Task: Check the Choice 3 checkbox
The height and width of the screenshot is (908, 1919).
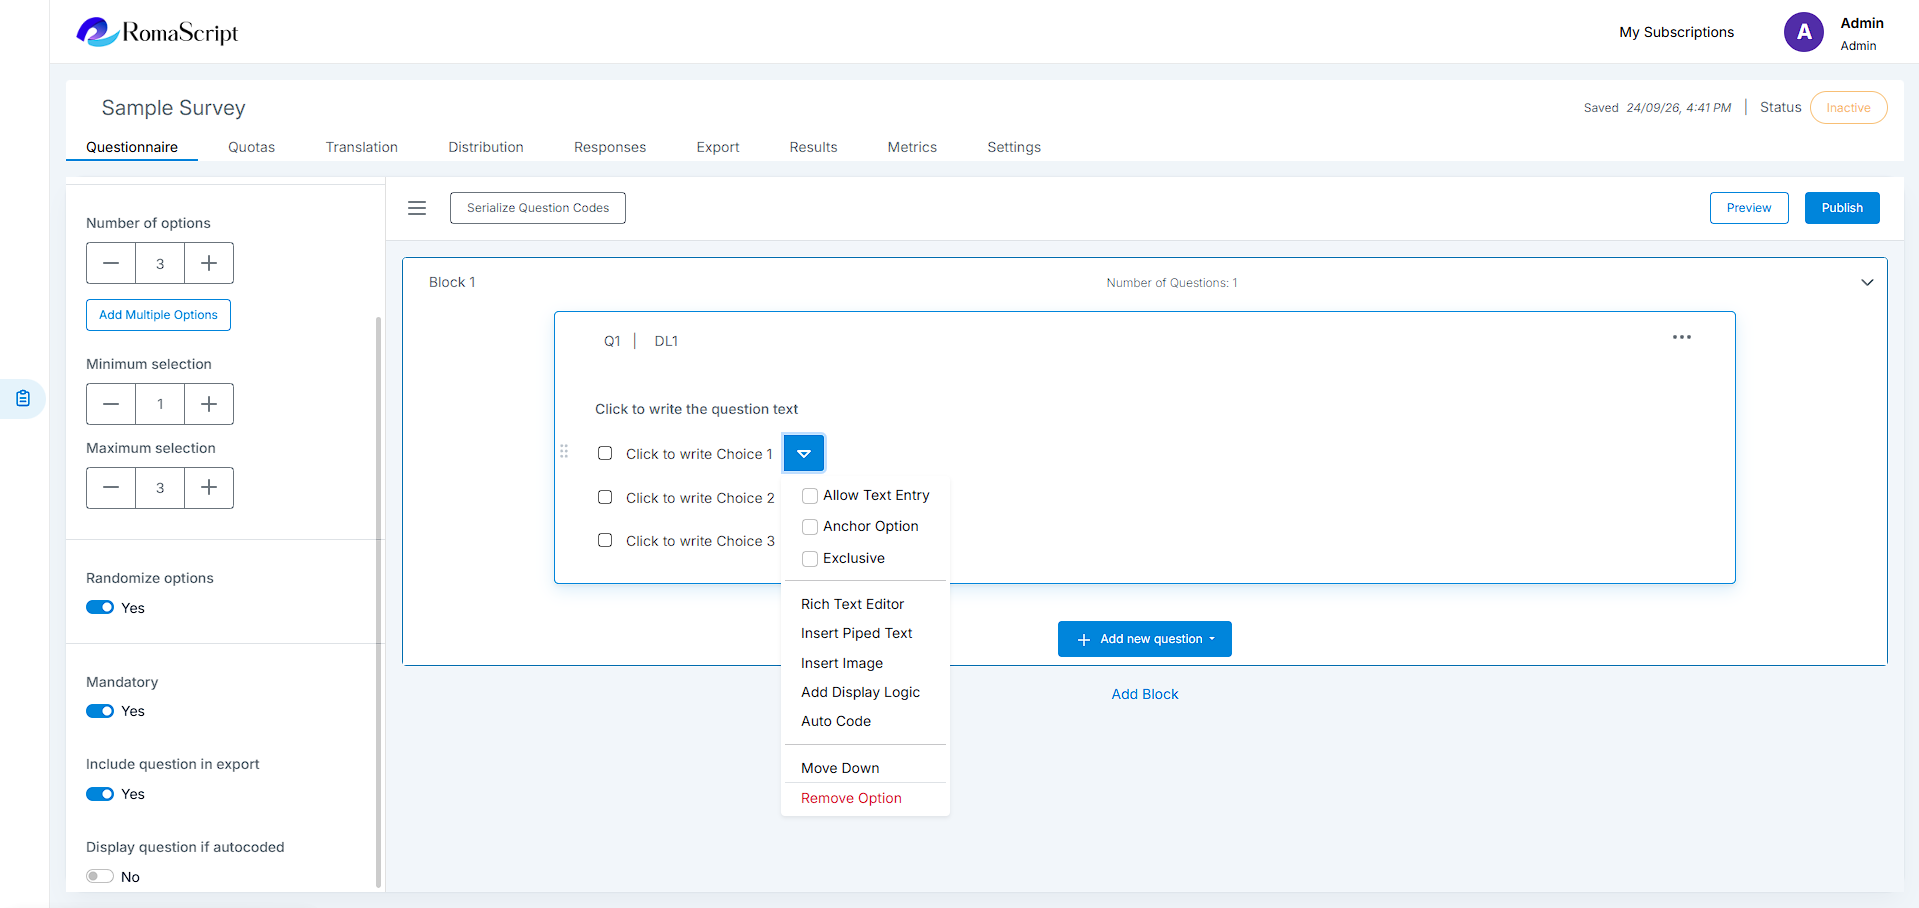Action: [x=605, y=540]
